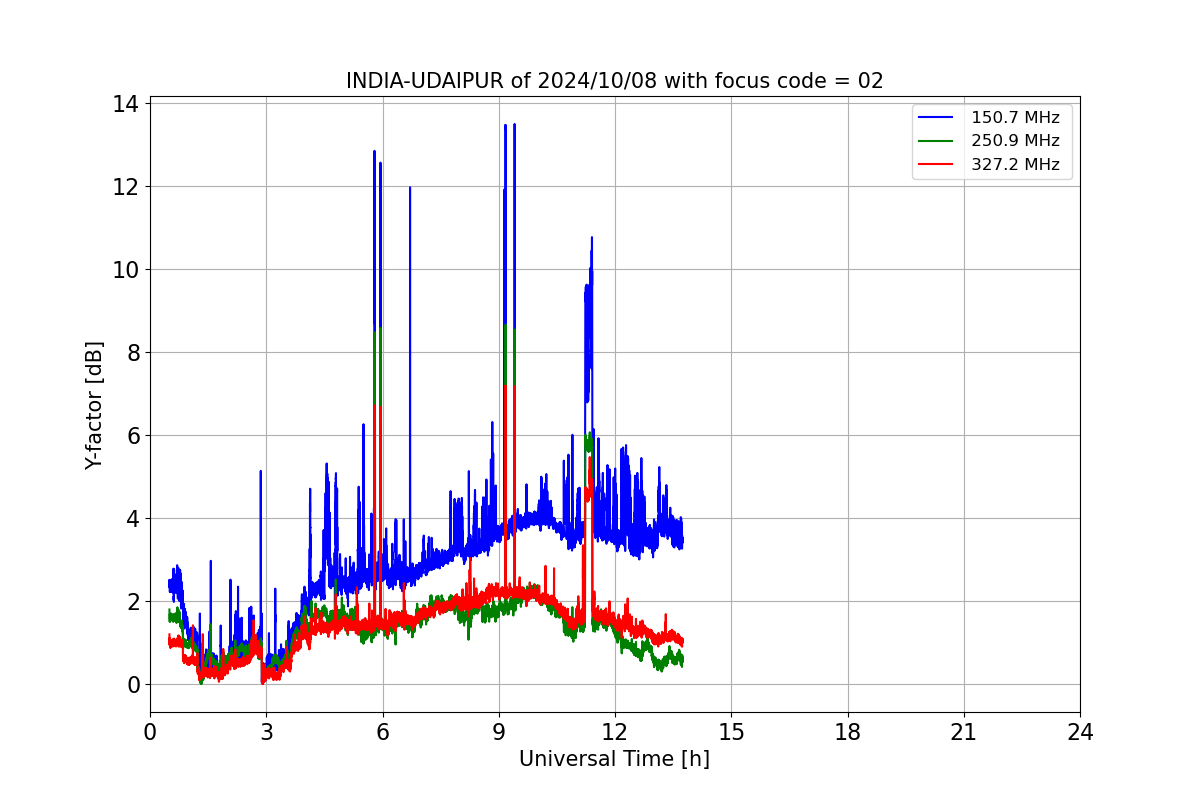Click y-axis tick label 8
This screenshot has width=1200, height=800.
coord(134,353)
